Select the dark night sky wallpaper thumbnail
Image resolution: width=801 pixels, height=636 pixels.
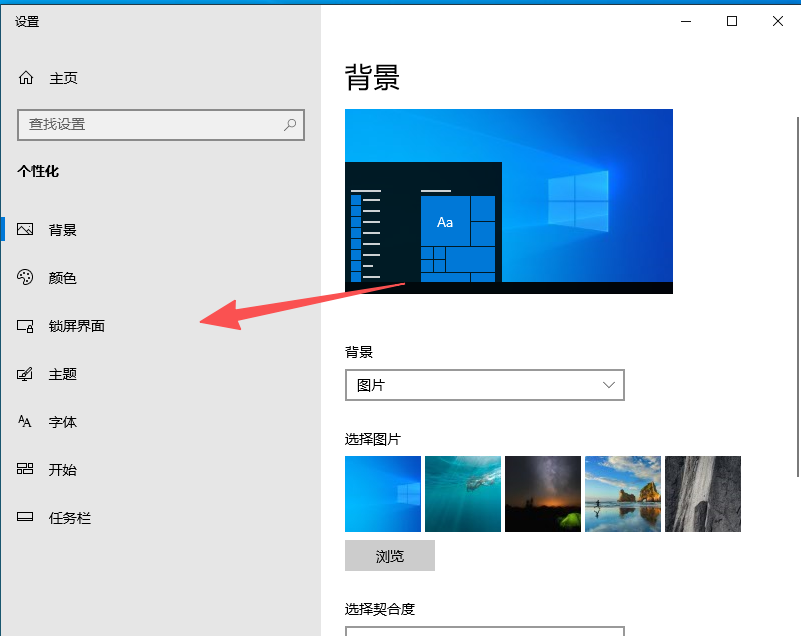[542, 493]
